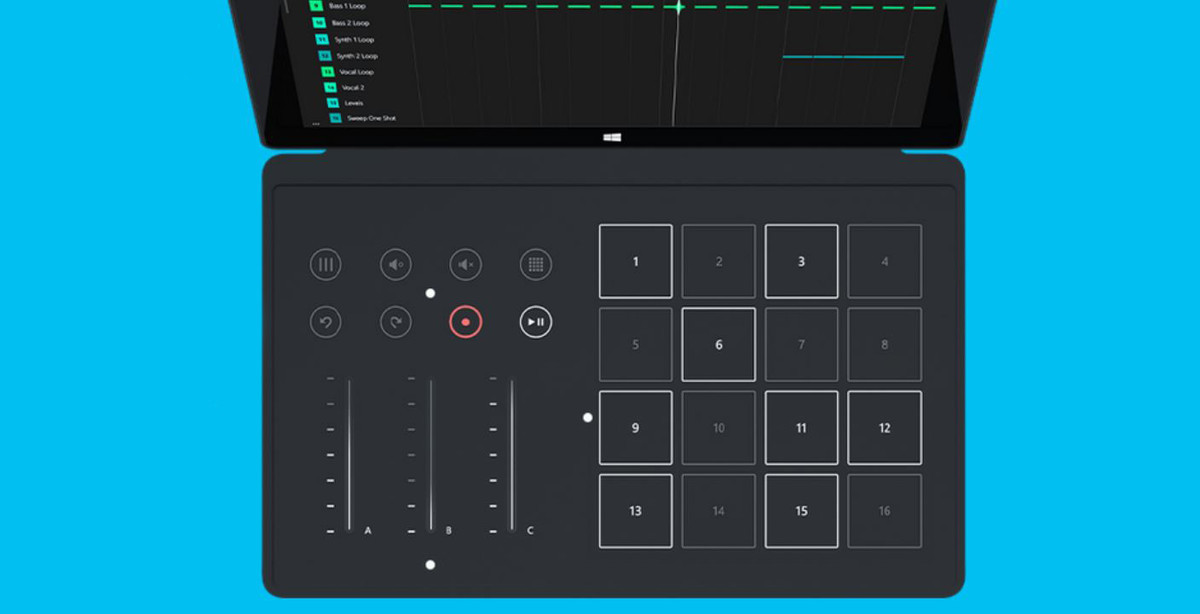Trigger pad 6
Screen dimensions: 1200x614
pos(719,345)
